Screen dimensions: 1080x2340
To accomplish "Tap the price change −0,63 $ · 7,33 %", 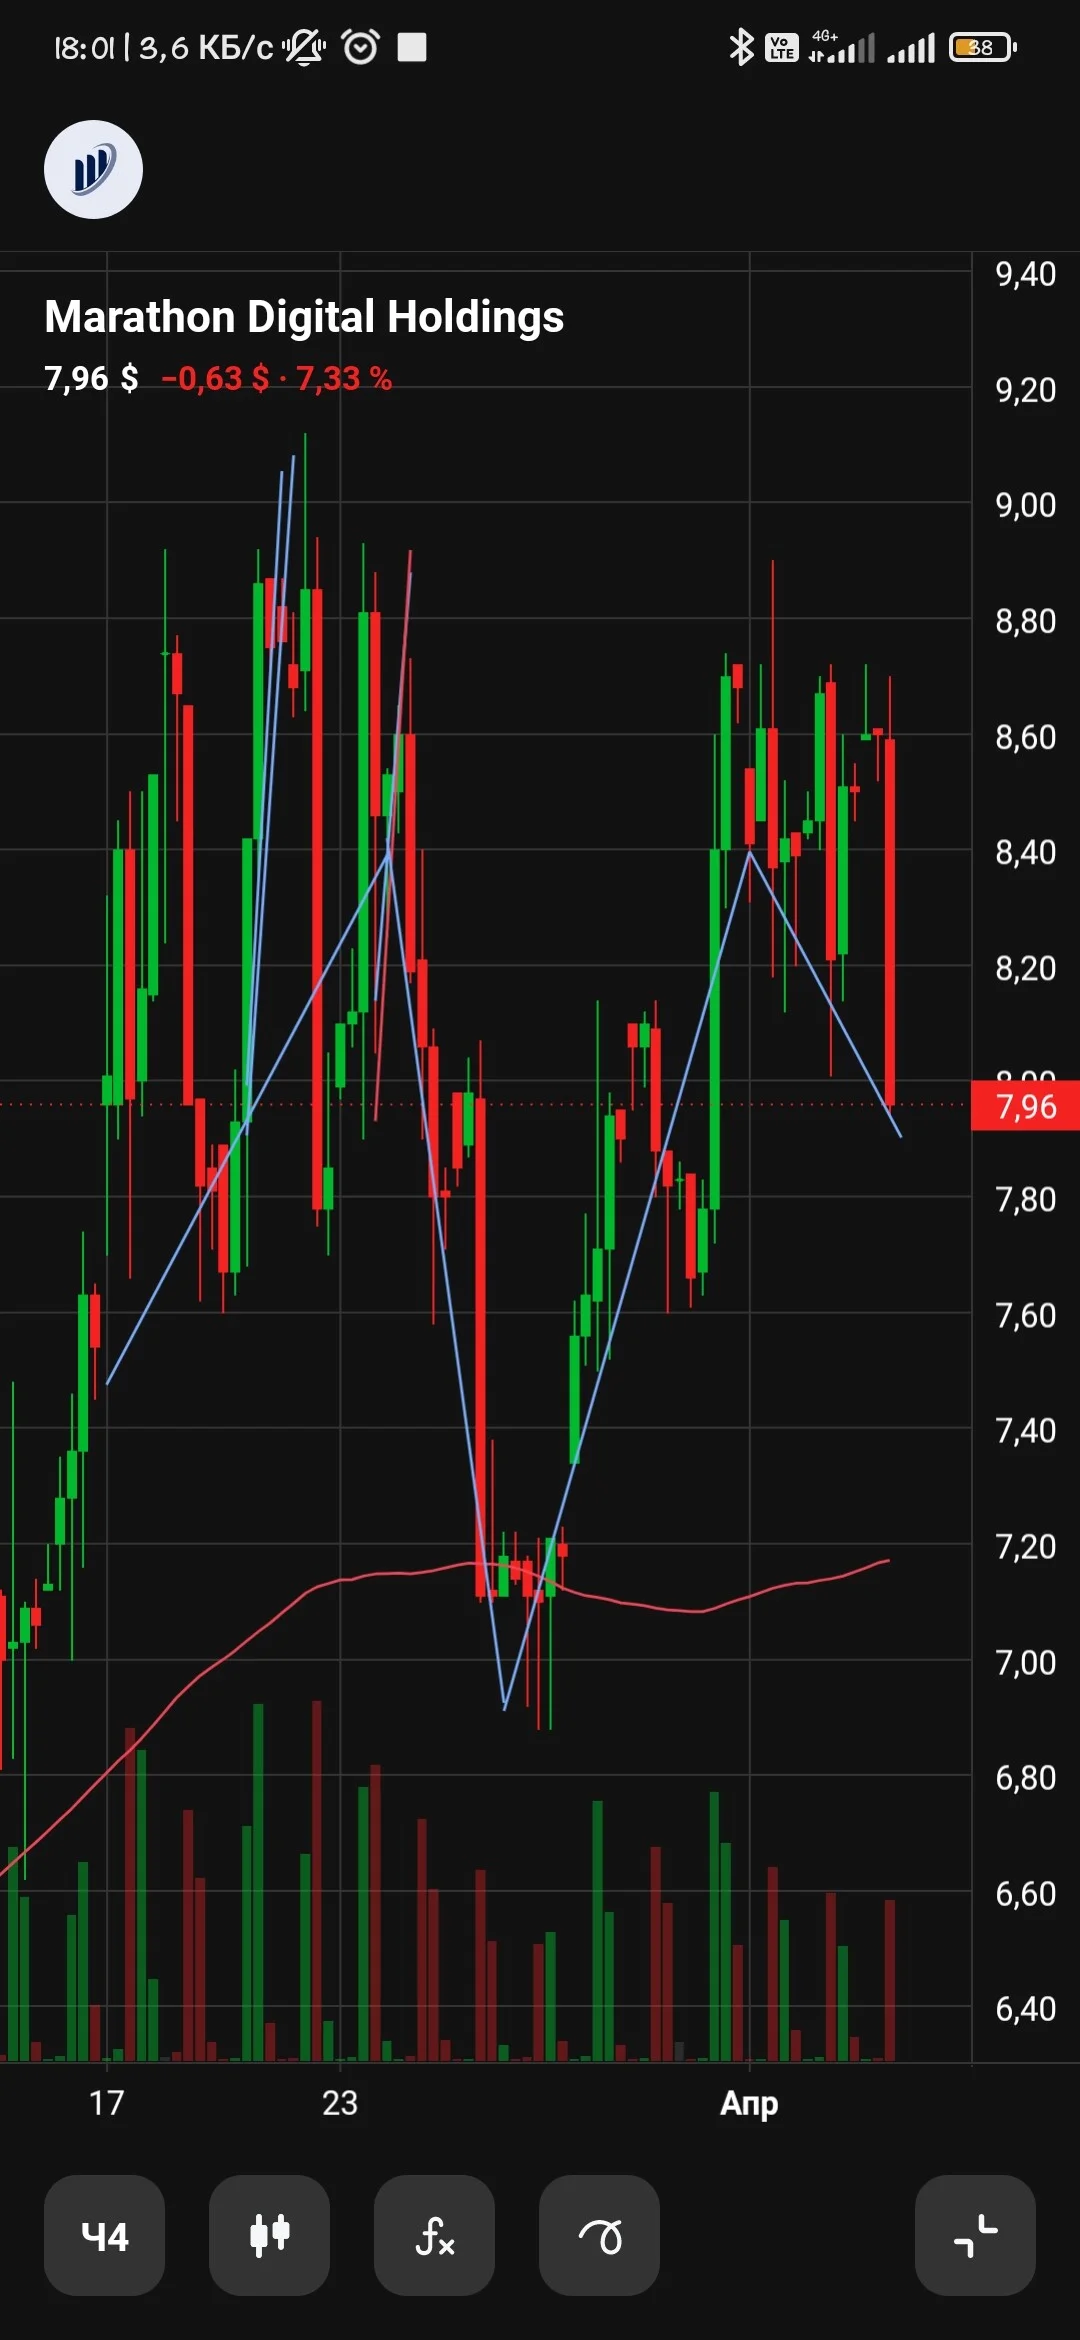I will (x=277, y=379).
